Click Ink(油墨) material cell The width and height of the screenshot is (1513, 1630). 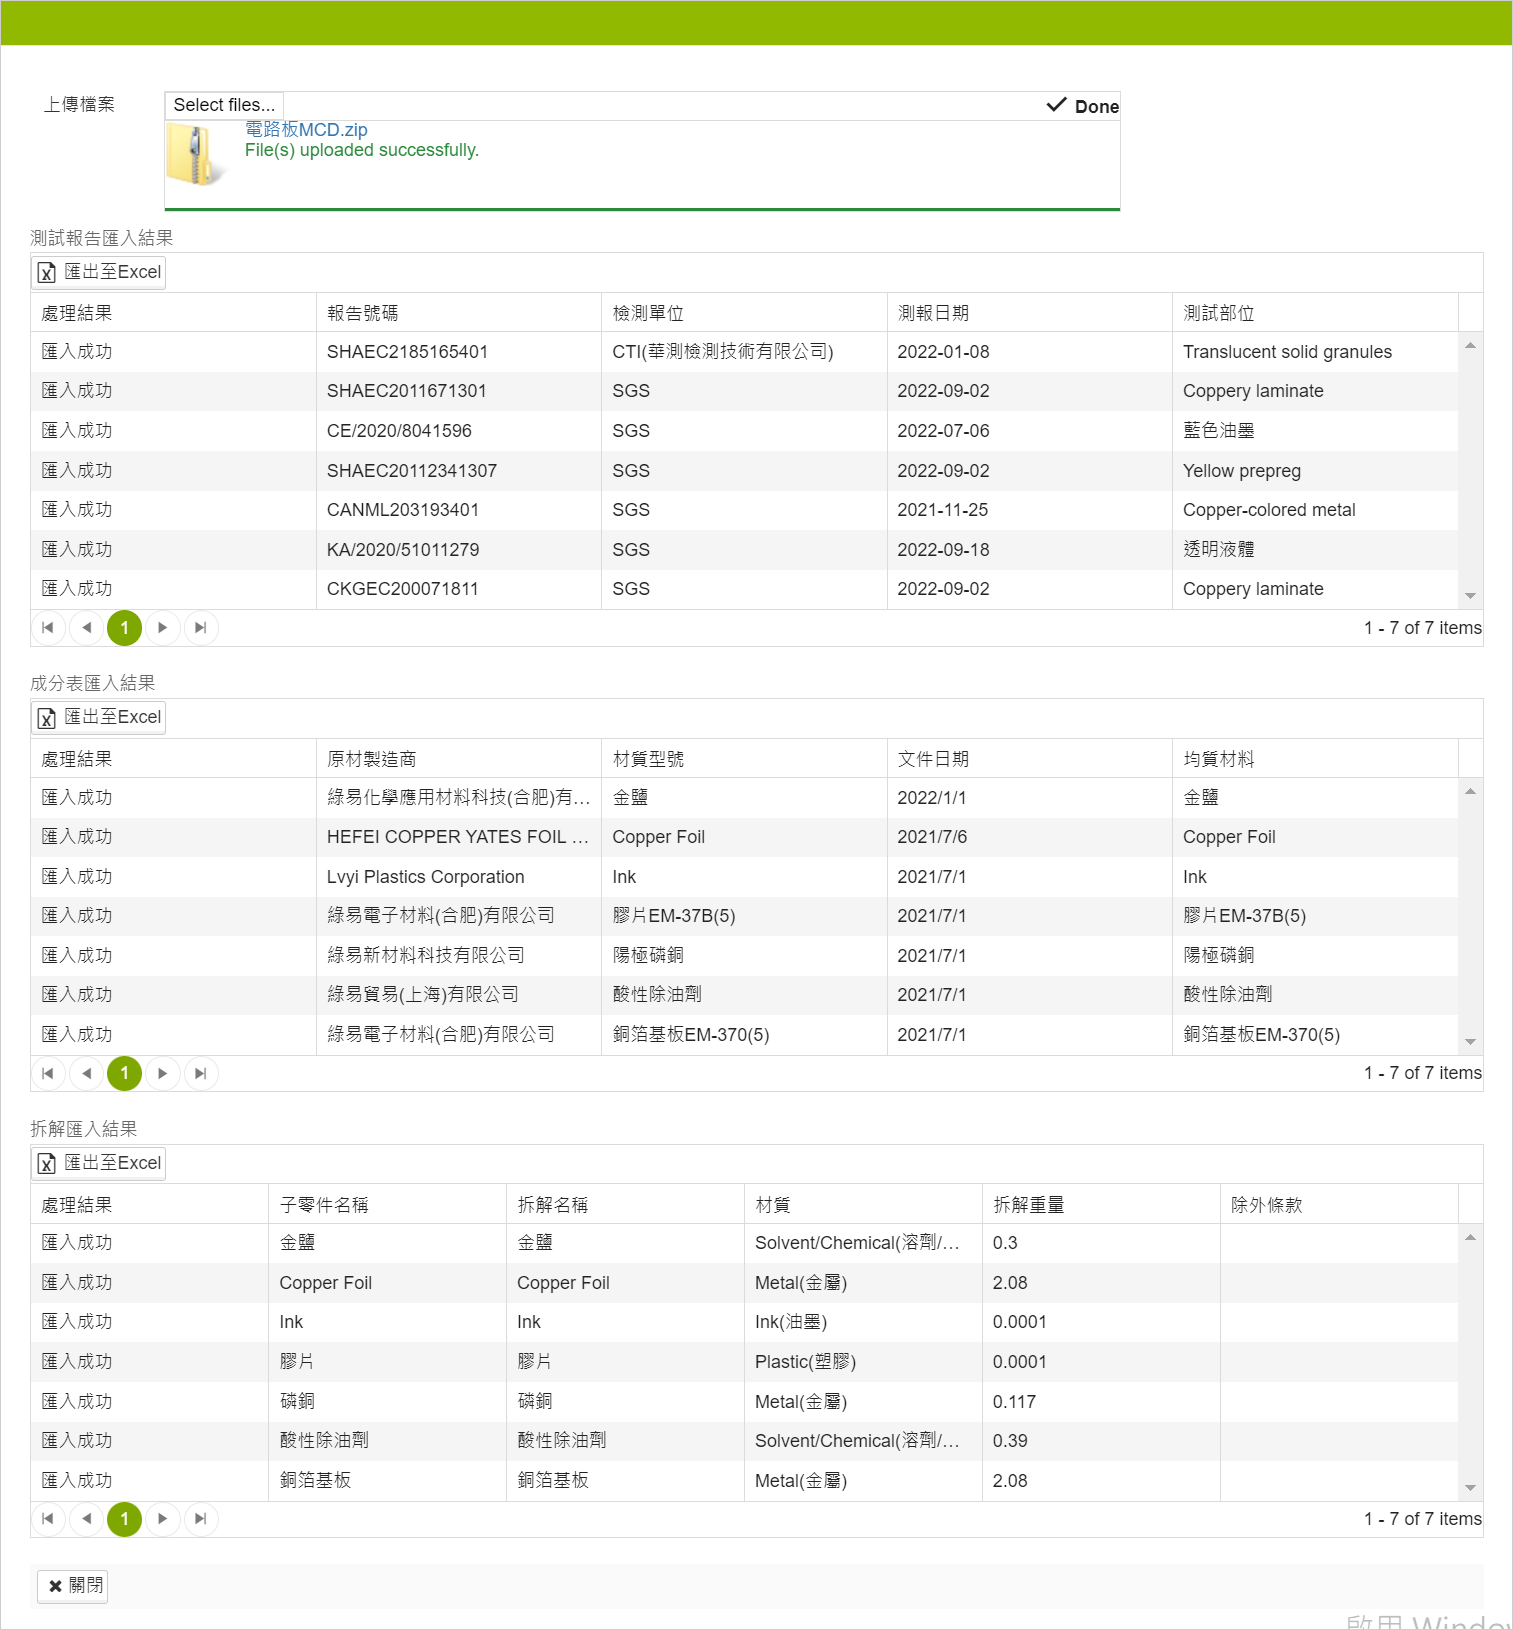[863, 1322]
